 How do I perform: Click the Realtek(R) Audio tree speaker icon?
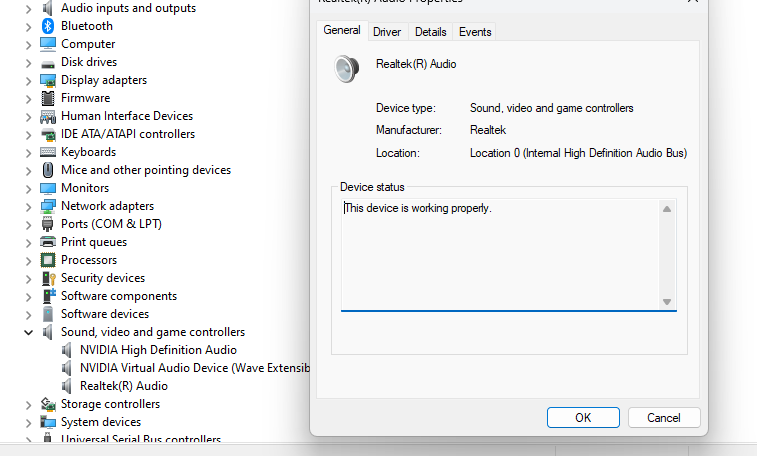[x=67, y=386]
